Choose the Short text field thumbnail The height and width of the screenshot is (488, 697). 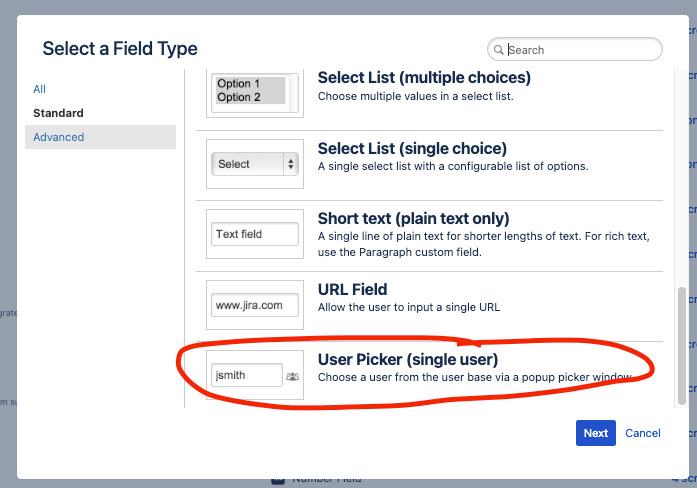click(255, 234)
